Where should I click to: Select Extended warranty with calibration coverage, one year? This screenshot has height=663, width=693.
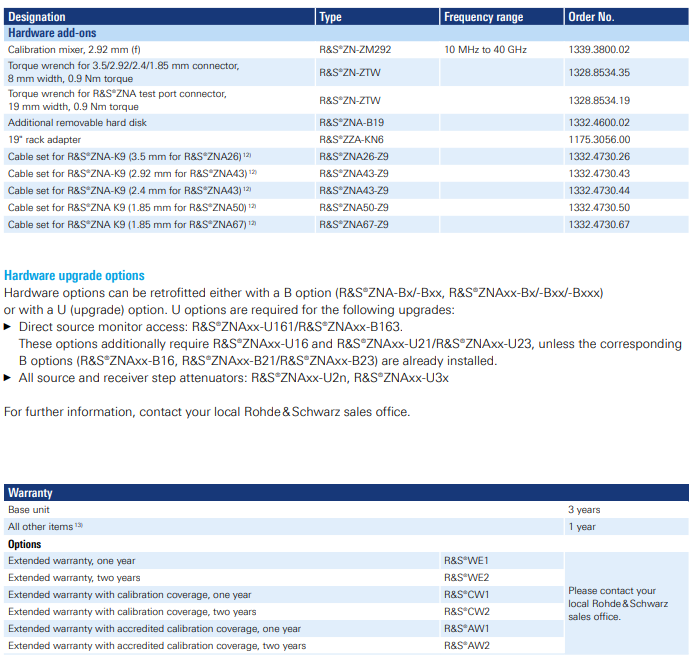[x=129, y=595]
